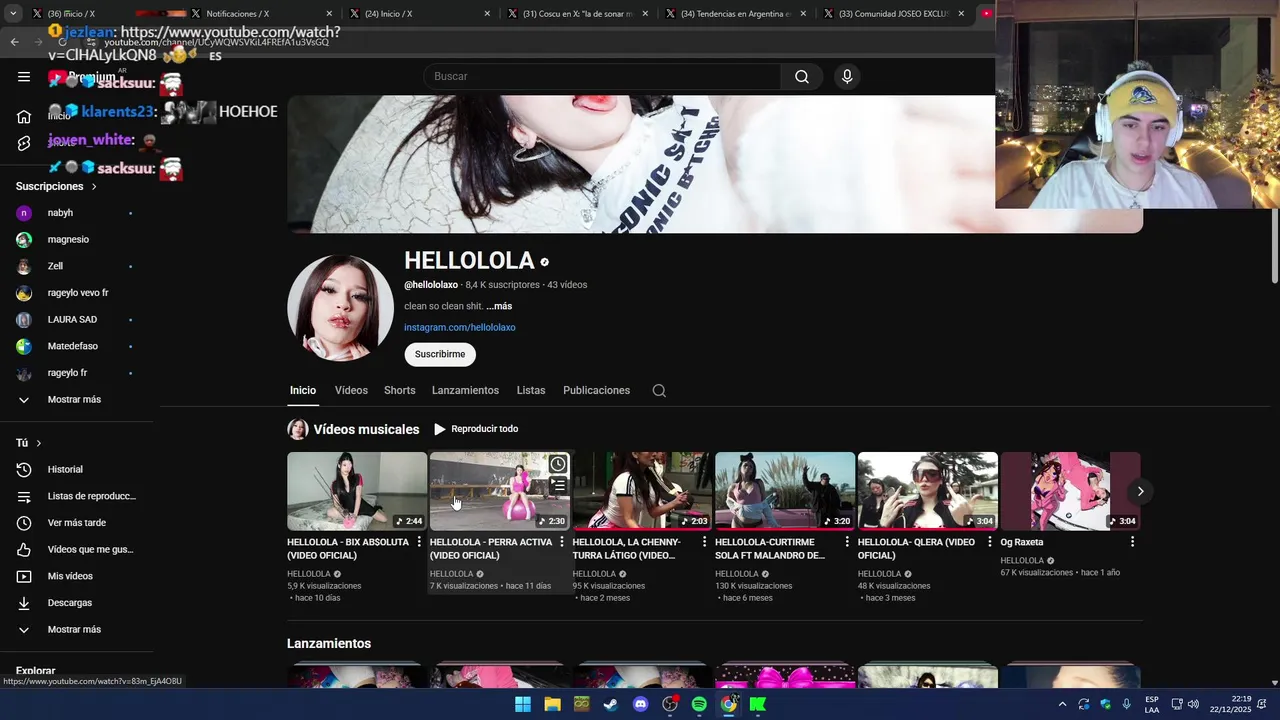The image size is (1280, 720).
Task: Open QLERA video thumbnail
Action: (928, 491)
